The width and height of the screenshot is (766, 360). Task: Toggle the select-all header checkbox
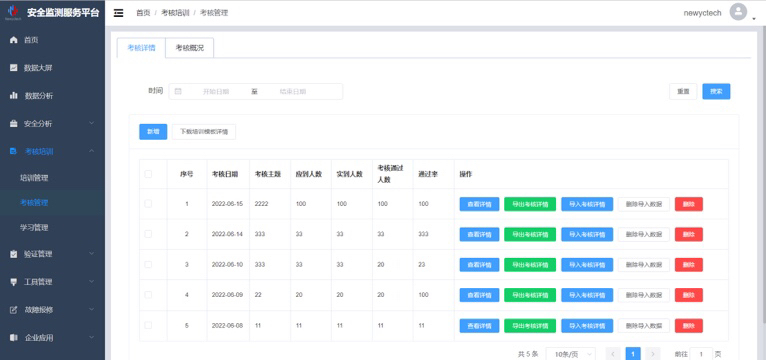click(x=148, y=174)
